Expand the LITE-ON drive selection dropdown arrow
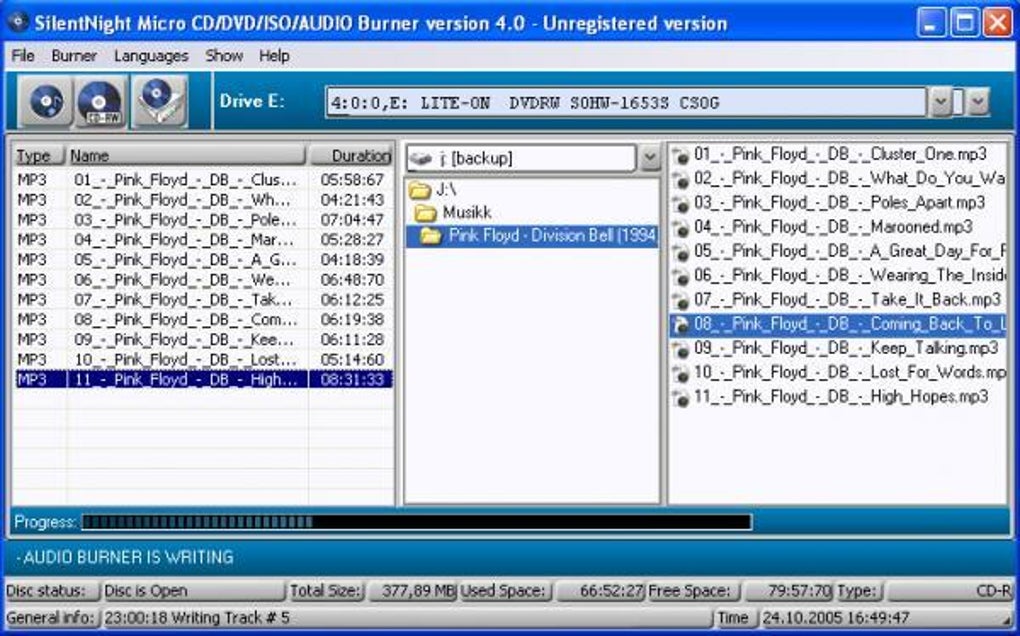The image size is (1020, 636). pyautogui.click(x=939, y=102)
